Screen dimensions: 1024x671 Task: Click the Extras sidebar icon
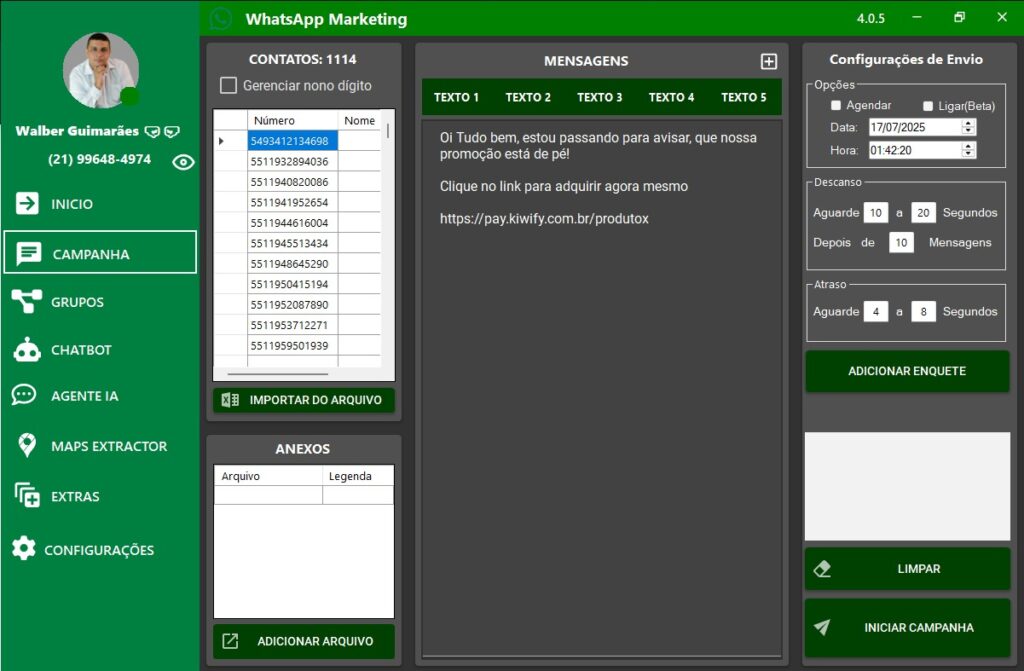tap(27, 496)
